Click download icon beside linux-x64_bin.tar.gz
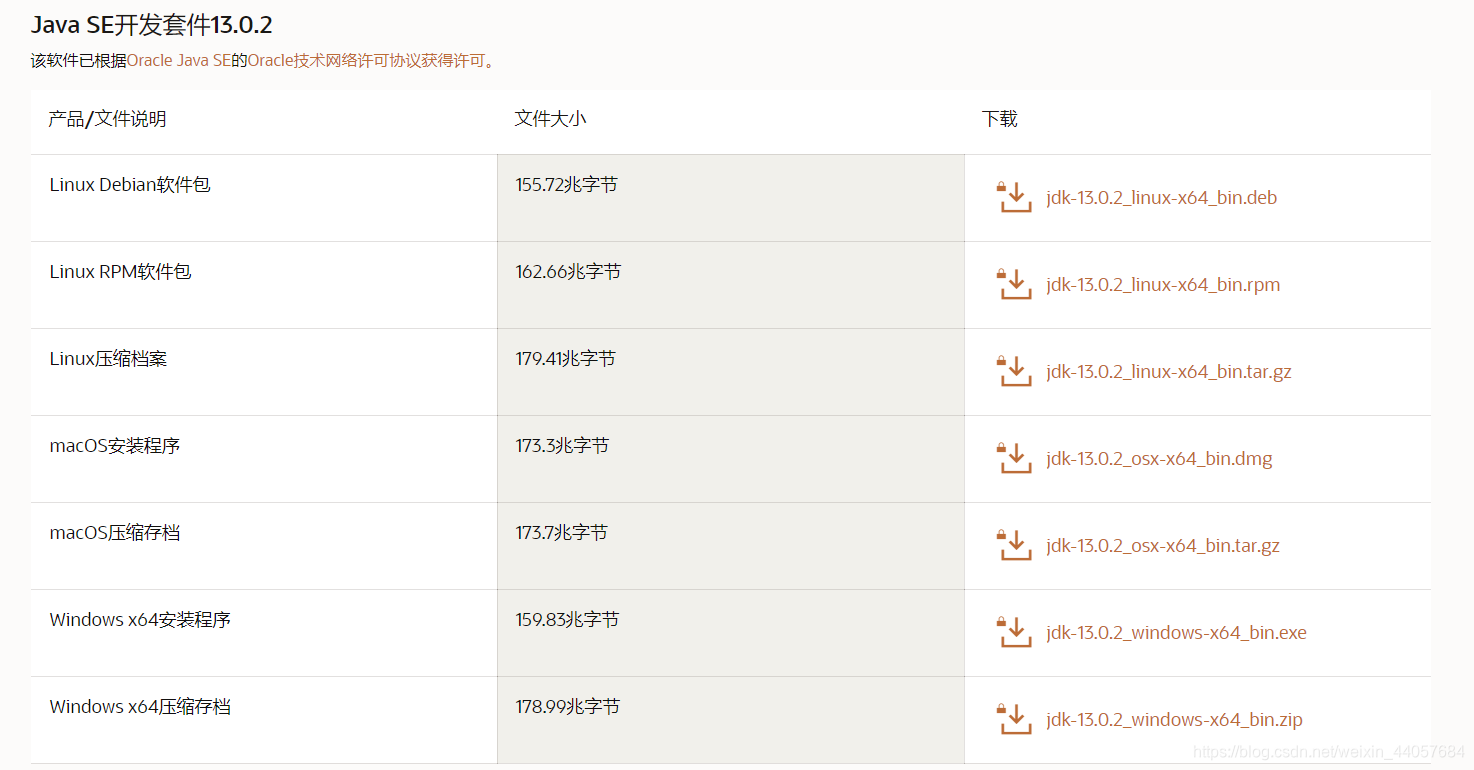Viewport: 1474px width, 770px height. click(1014, 371)
